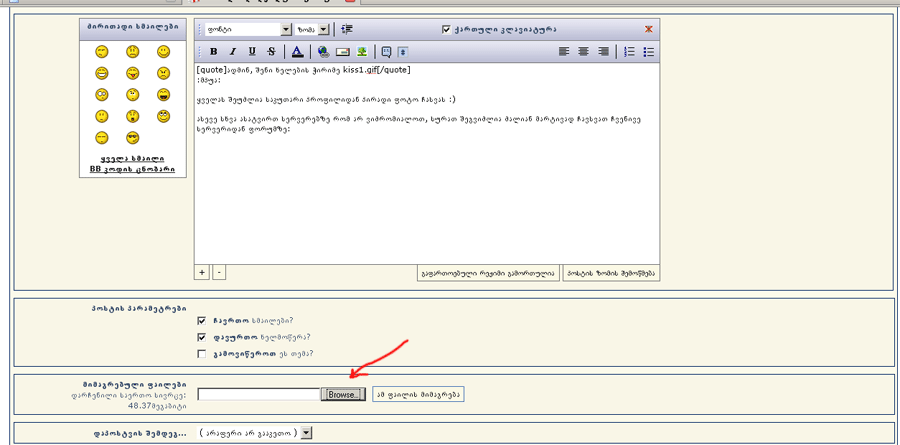This screenshot has height=445, width=900.
Task: Enable the subscribe to topic checkbox
Action: (202, 353)
